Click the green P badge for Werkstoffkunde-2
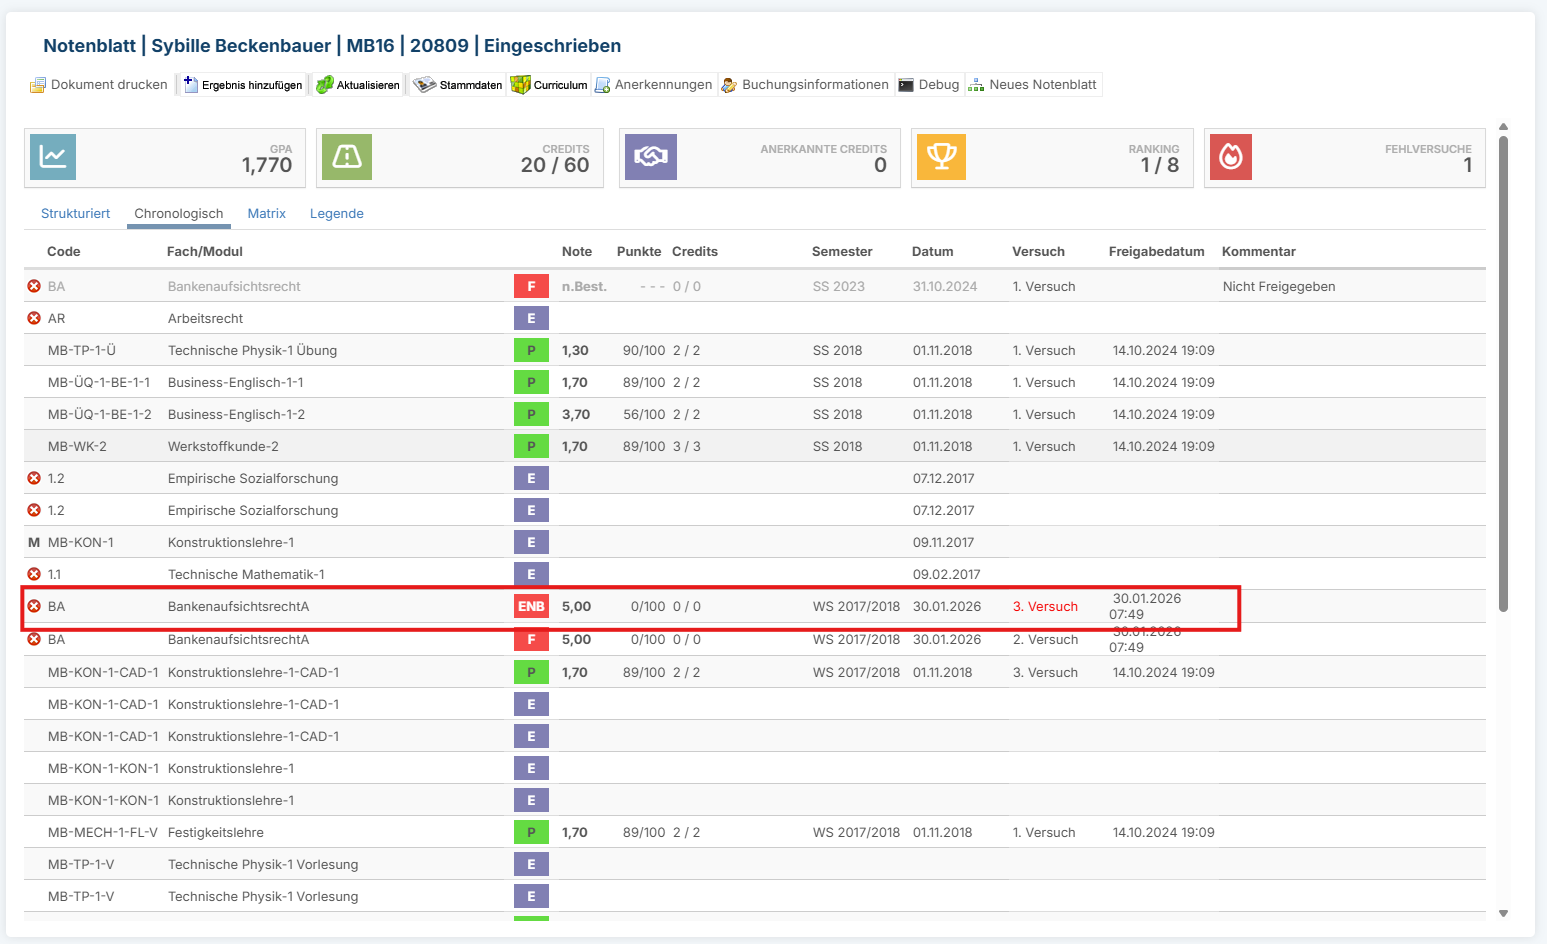Screen dimensions: 1547x944 point(531,447)
